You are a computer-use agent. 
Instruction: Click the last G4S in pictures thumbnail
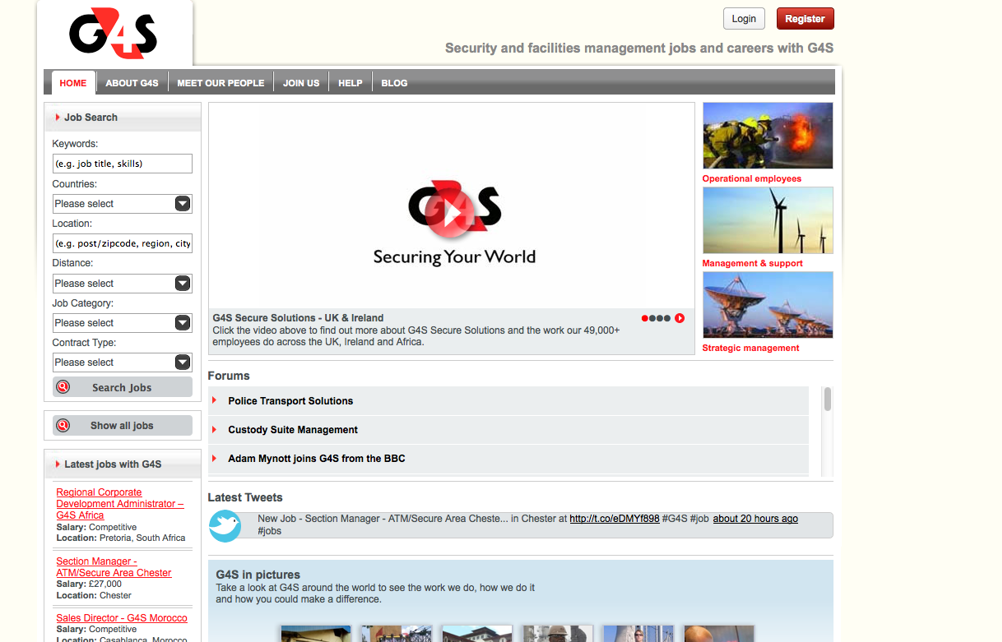(x=719, y=634)
